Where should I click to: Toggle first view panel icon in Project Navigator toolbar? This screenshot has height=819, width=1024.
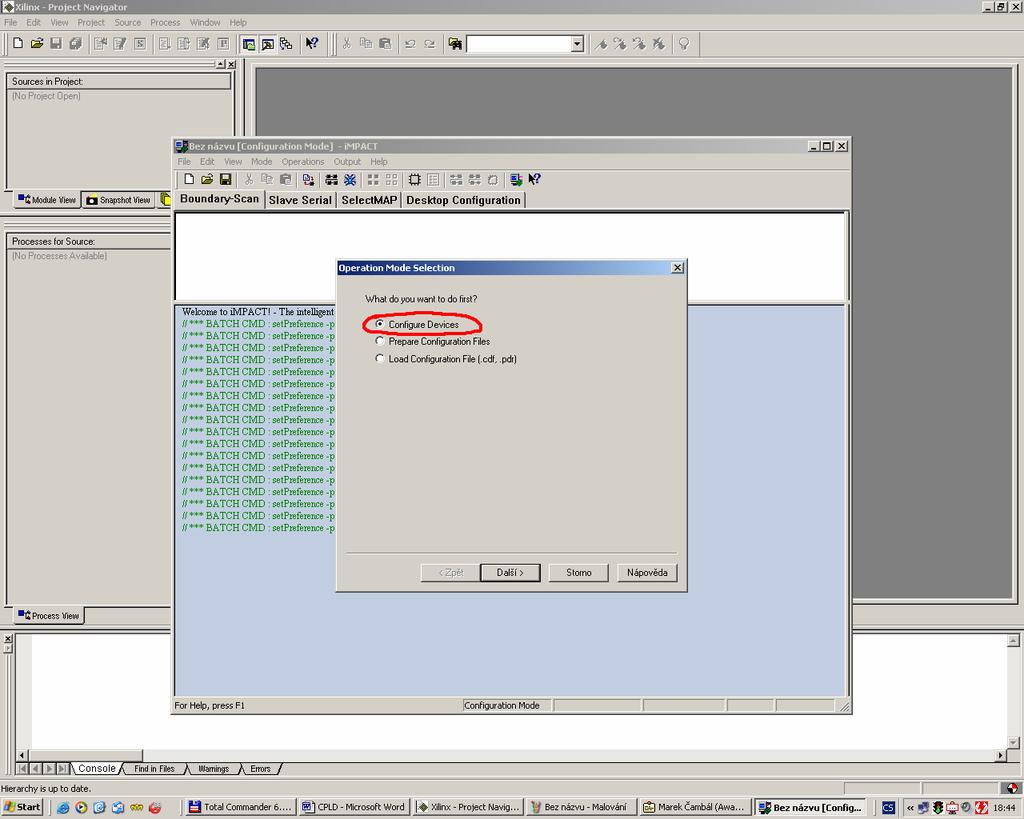(x=249, y=44)
